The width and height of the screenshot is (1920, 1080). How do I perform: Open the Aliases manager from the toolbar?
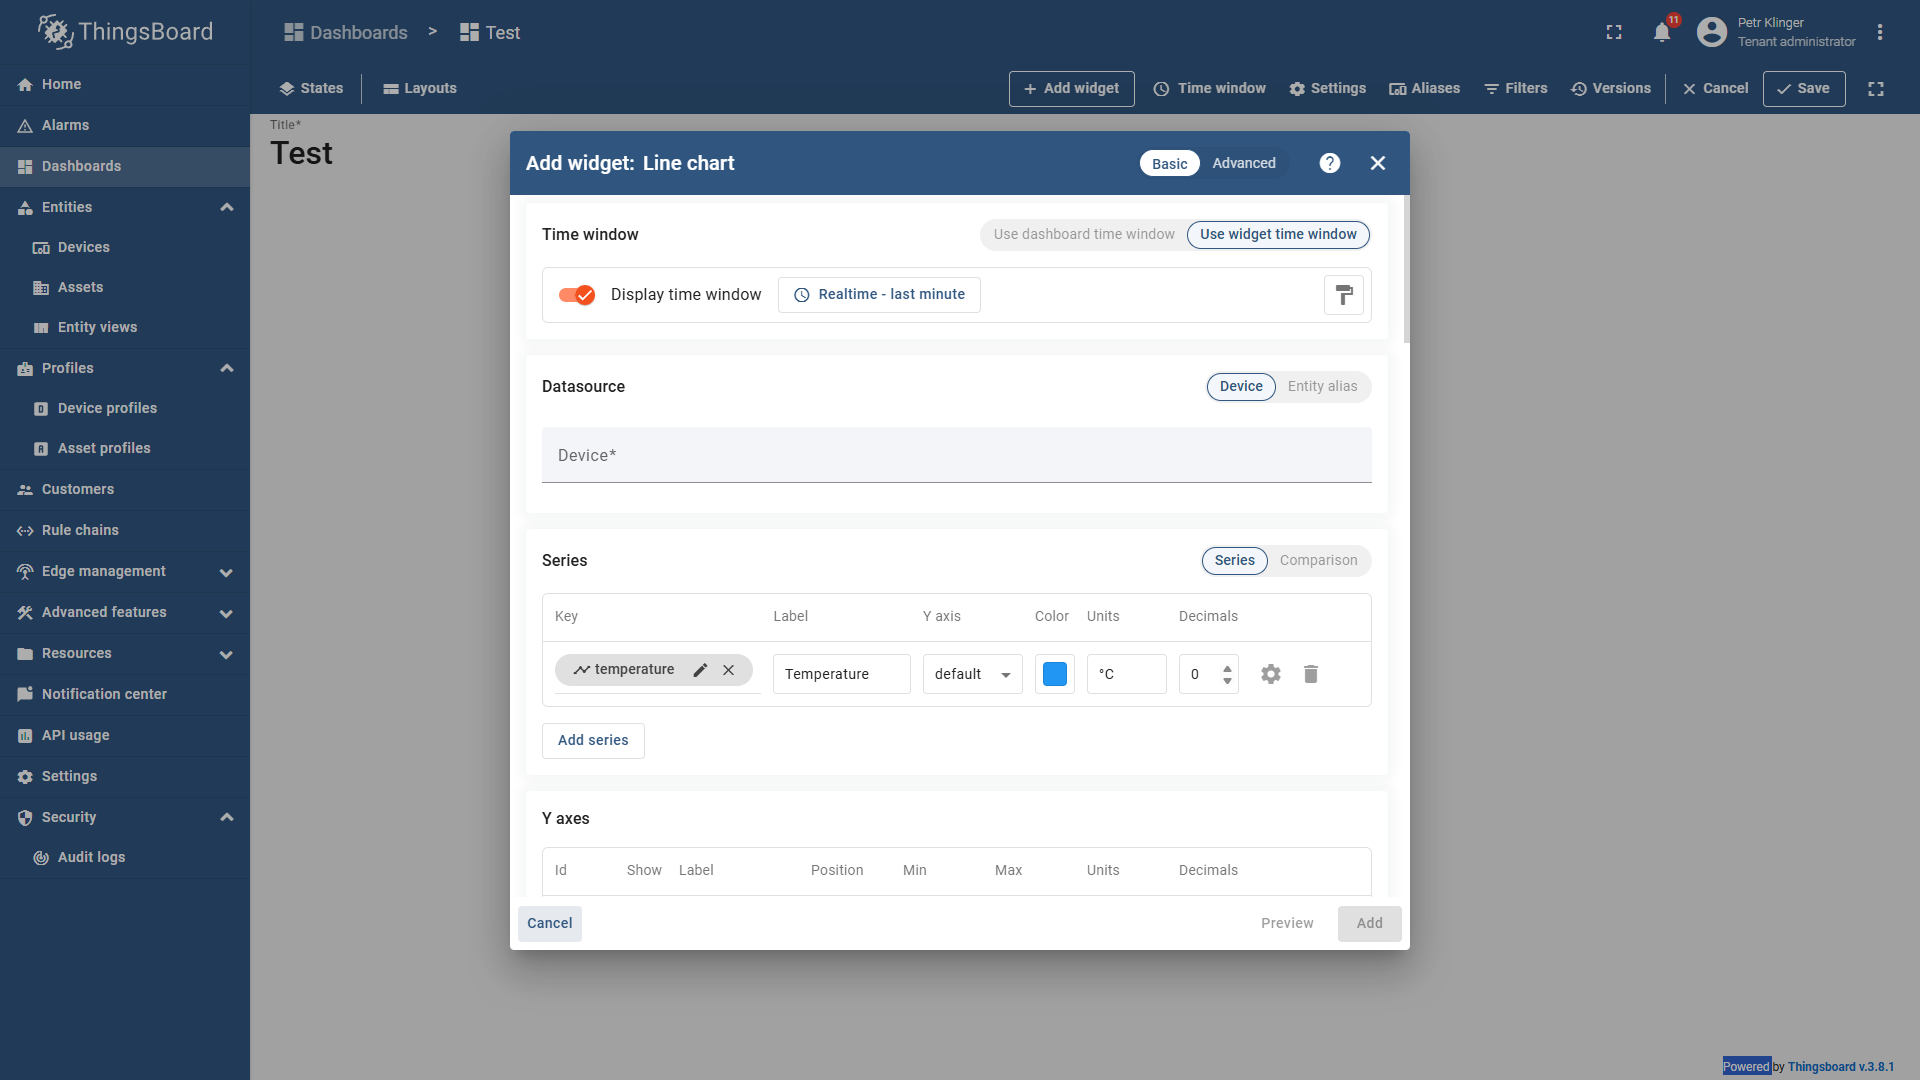point(1424,88)
